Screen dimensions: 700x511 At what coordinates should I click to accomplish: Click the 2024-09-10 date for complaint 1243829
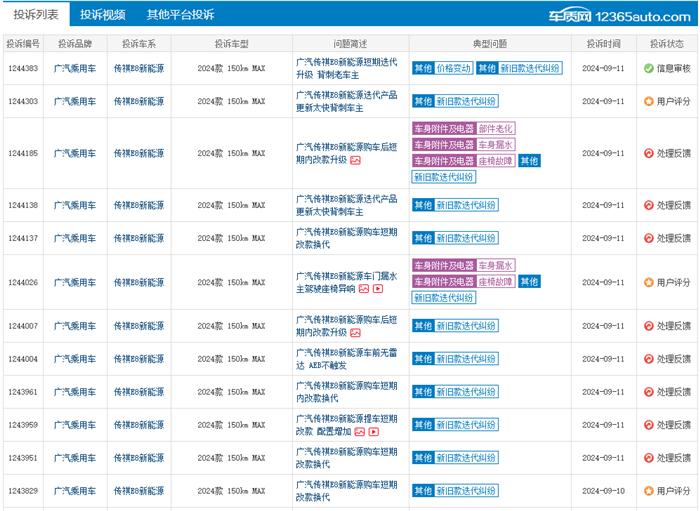[604, 491]
